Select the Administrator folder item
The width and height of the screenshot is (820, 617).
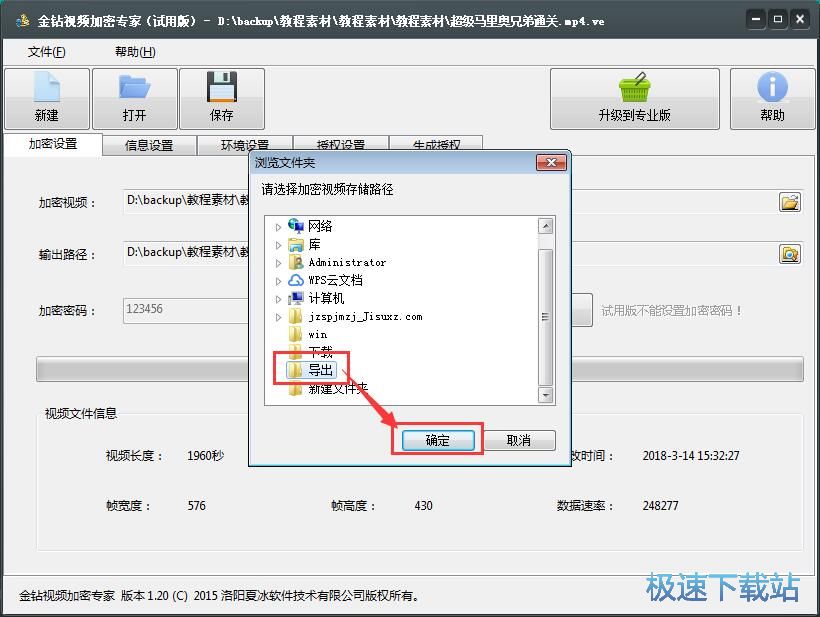pyautogui.click(x=337, y=262)
